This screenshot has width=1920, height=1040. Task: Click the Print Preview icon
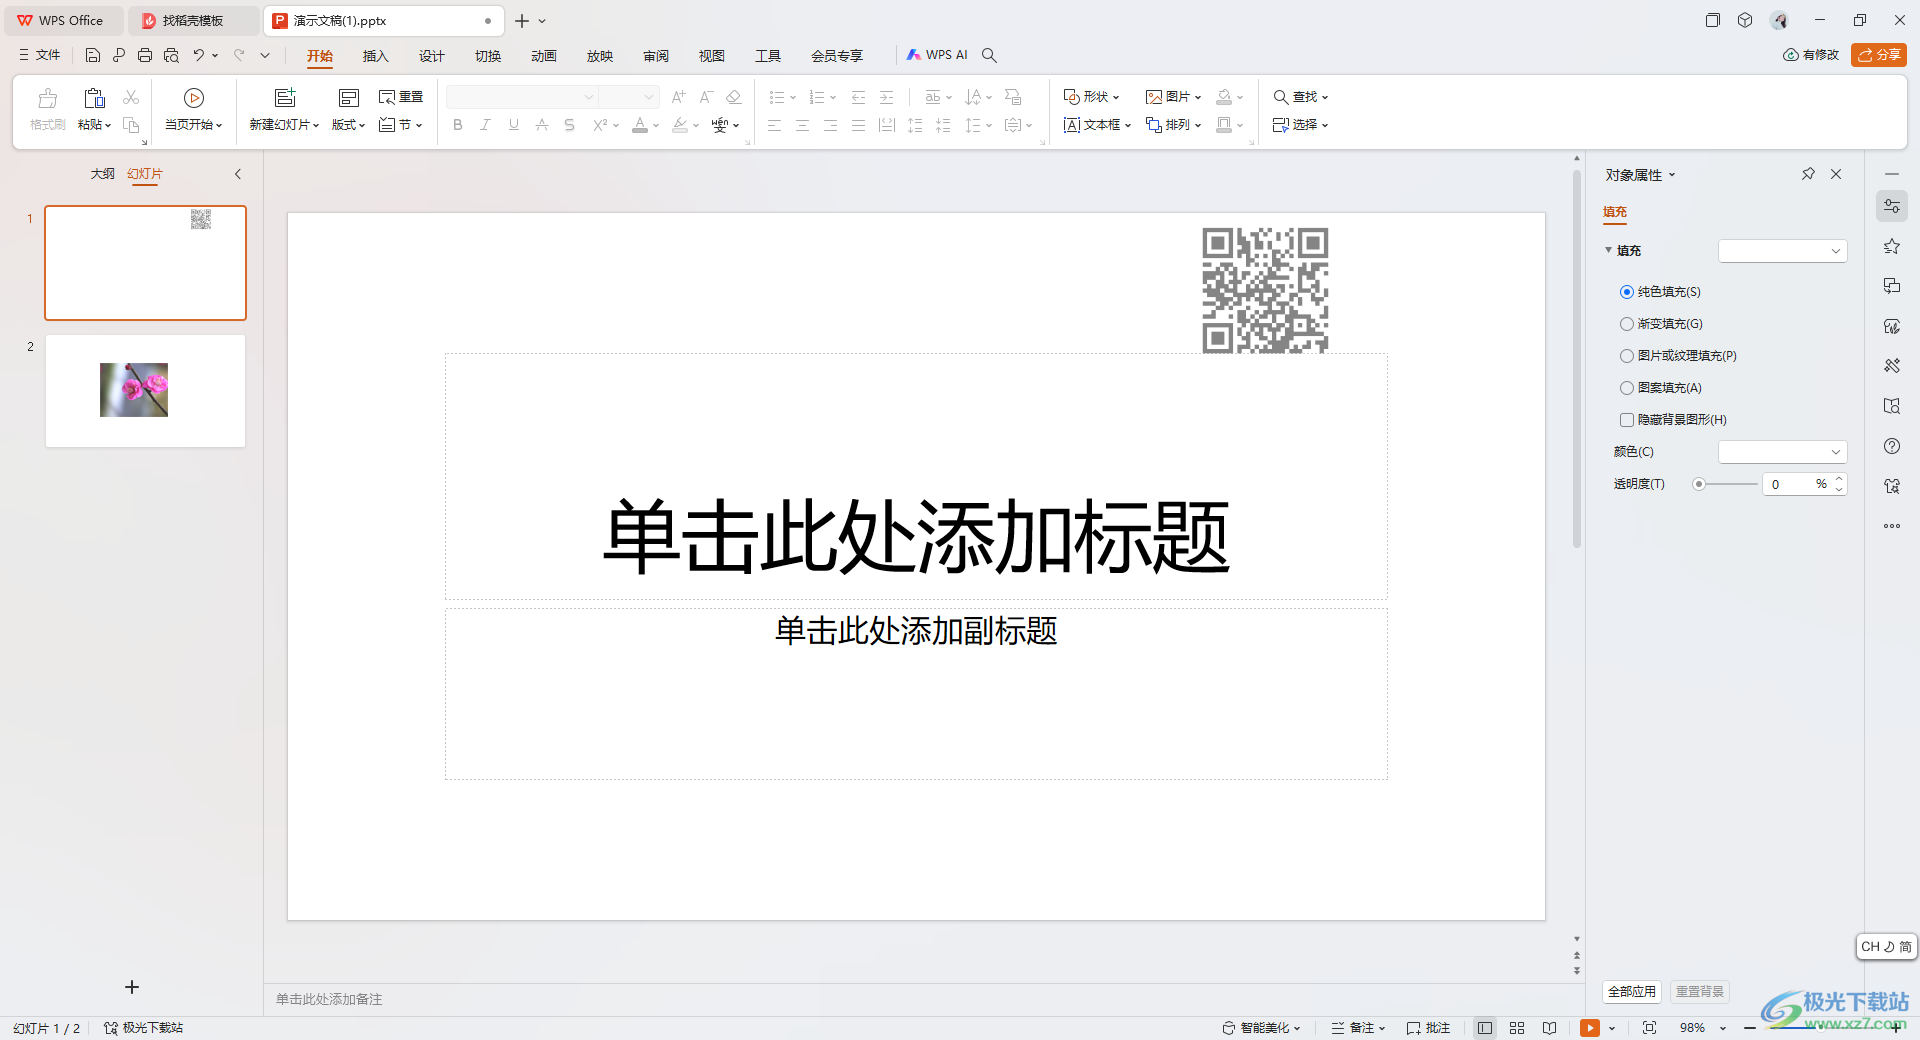(171, 55)
